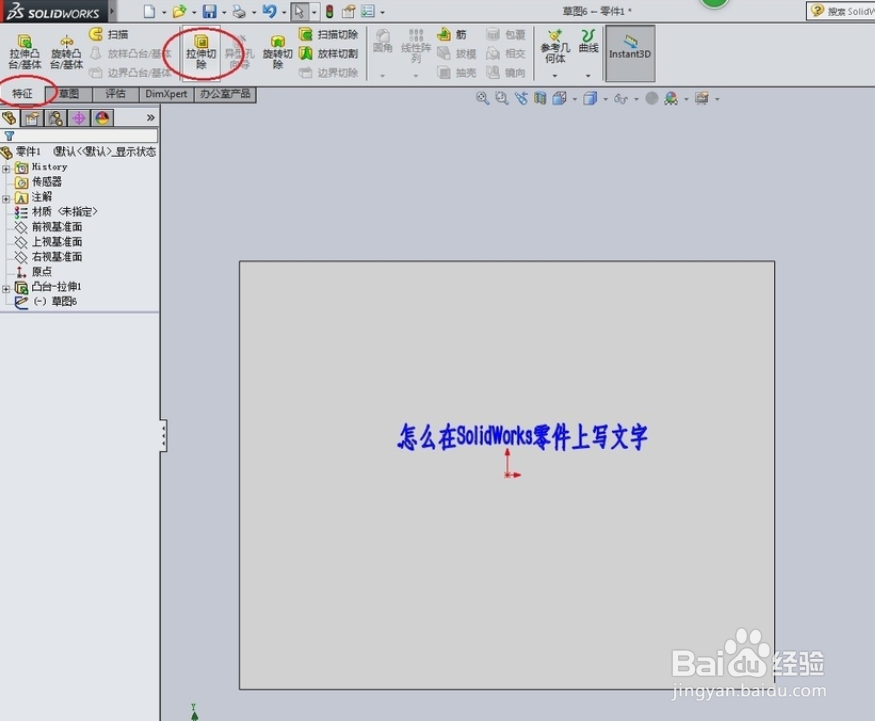
Task: Open the Apply Scene colored sphere control
Action: pyautogui.click(x=672, y=98)
